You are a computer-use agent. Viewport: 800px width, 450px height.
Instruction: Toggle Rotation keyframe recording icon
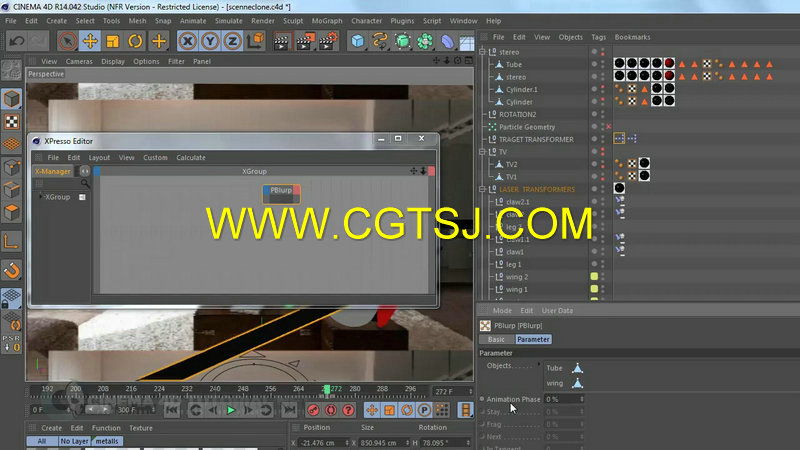coord(407,410)
